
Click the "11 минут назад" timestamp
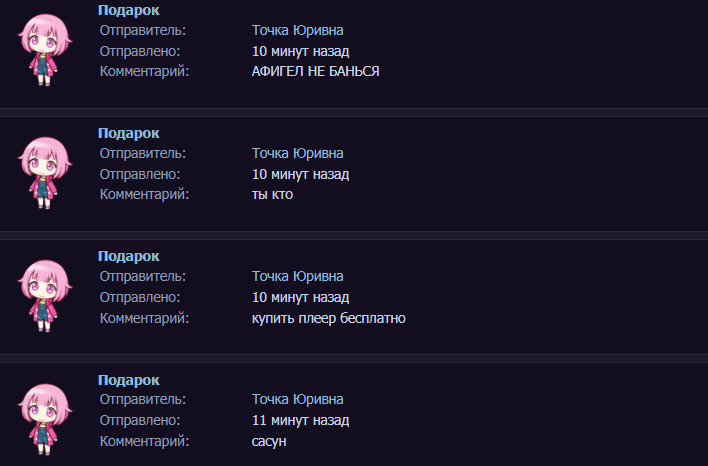300,420
